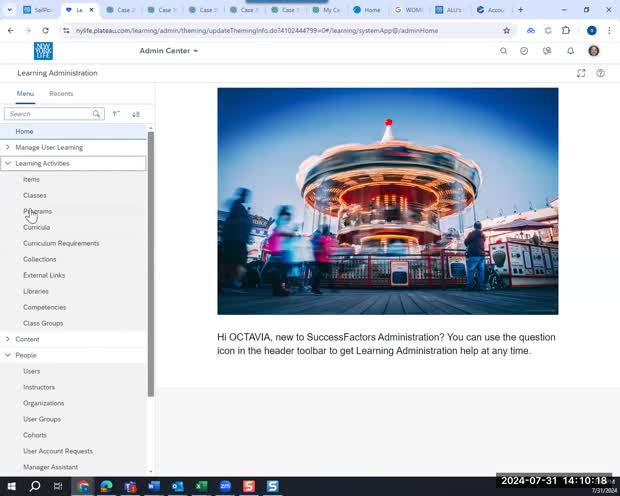Open User Account Requests entry

point(58,451)
